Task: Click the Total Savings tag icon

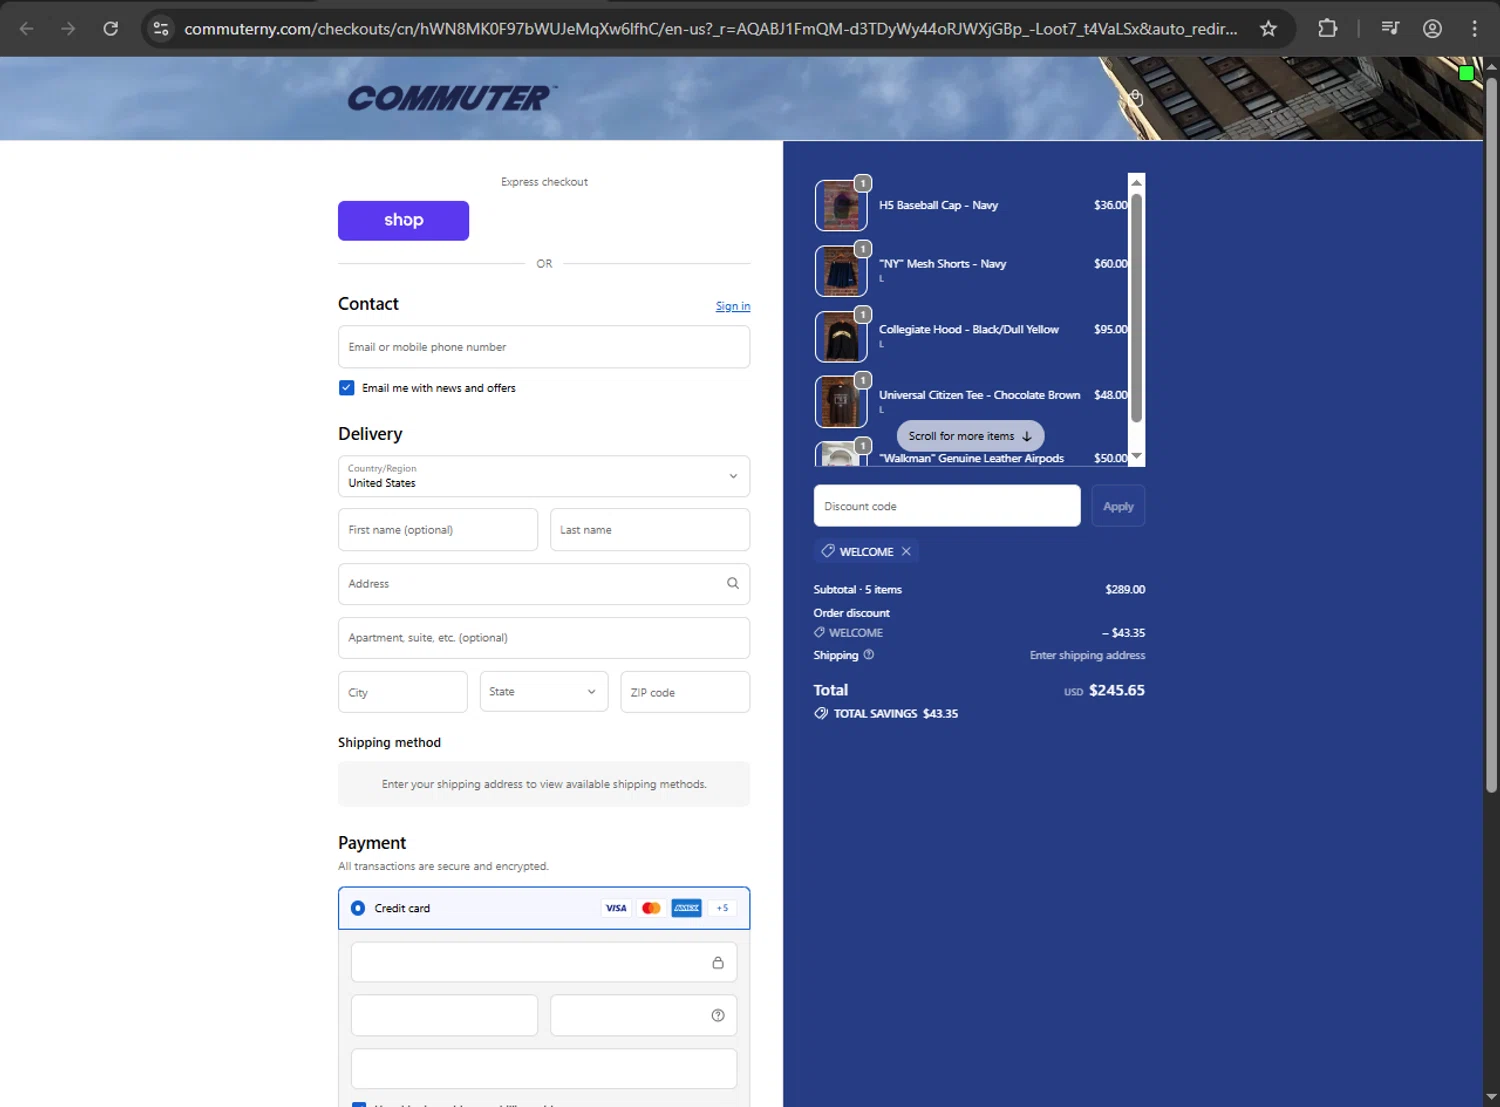Action: coord(821,713)
